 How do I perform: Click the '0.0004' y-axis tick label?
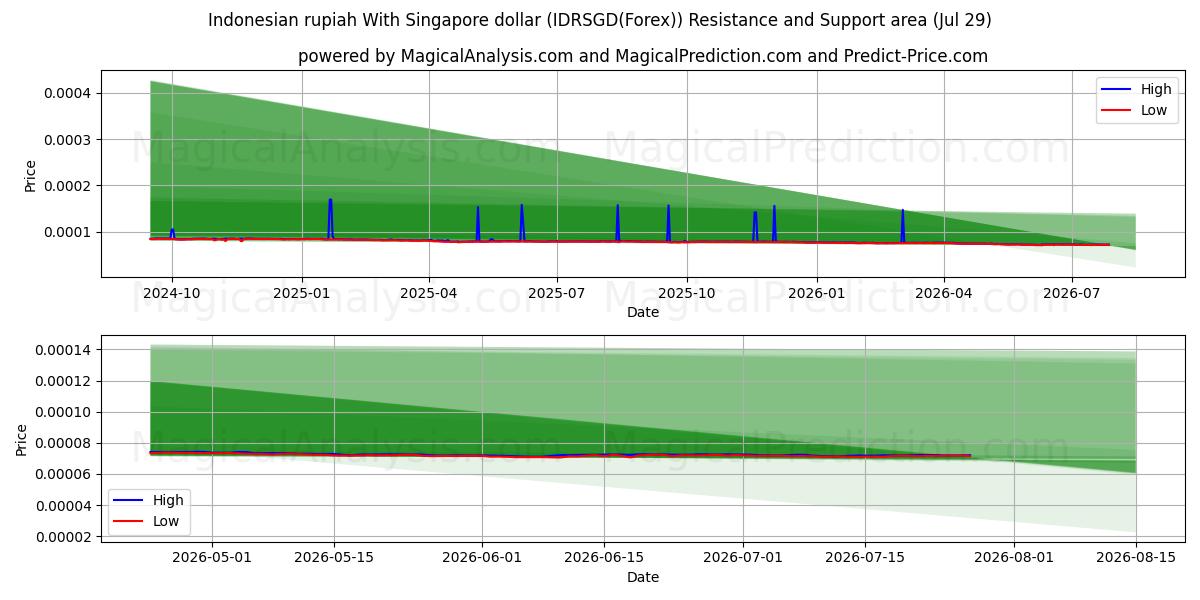(69, 93)
